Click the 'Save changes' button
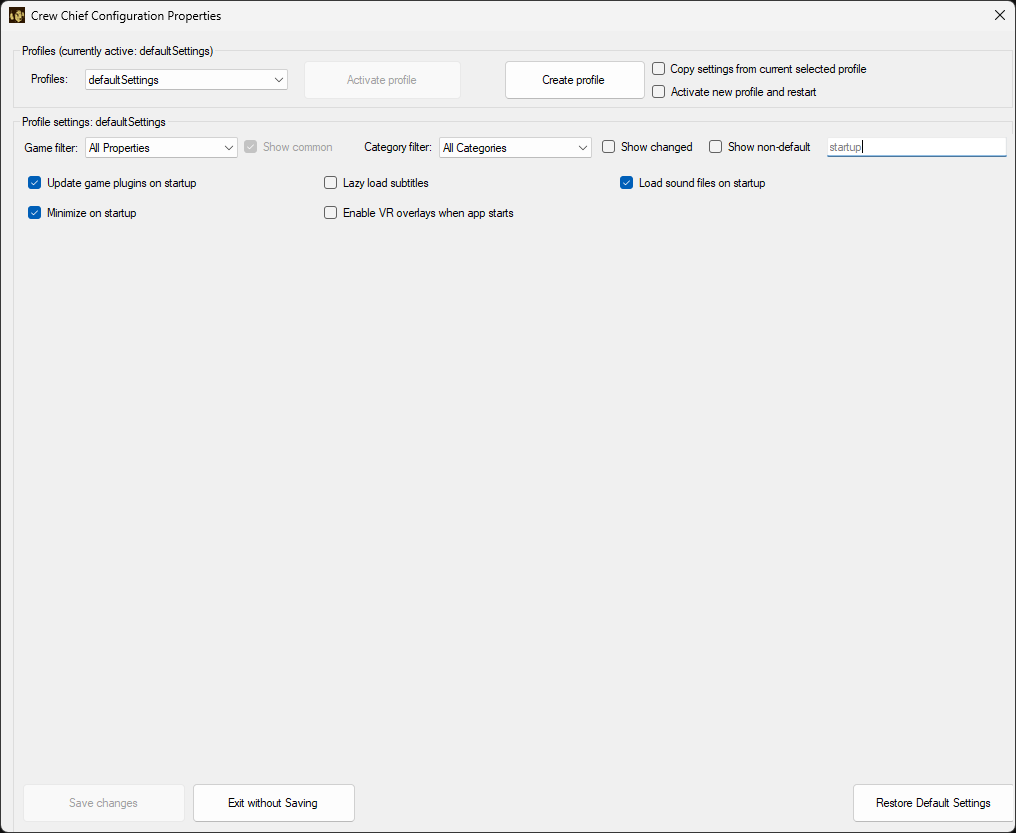This screenshot has height=833, width=1016. [x=103, y=803]
